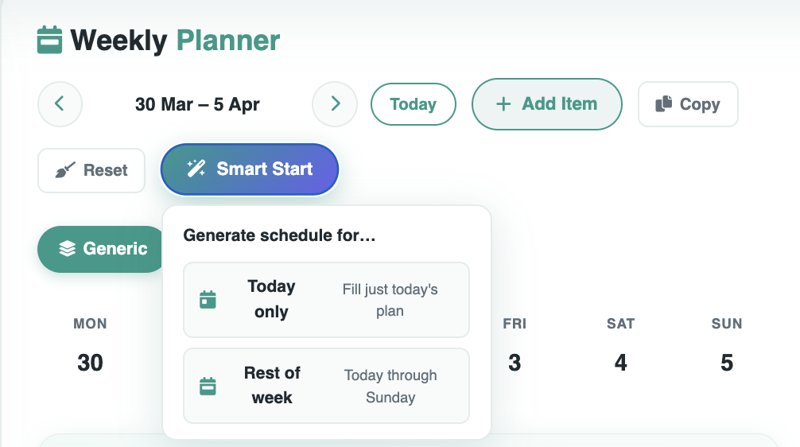Collapse the Smart Start dropdown
The image size is (800, 447).
pyautogui.click(x=250, y=170)
